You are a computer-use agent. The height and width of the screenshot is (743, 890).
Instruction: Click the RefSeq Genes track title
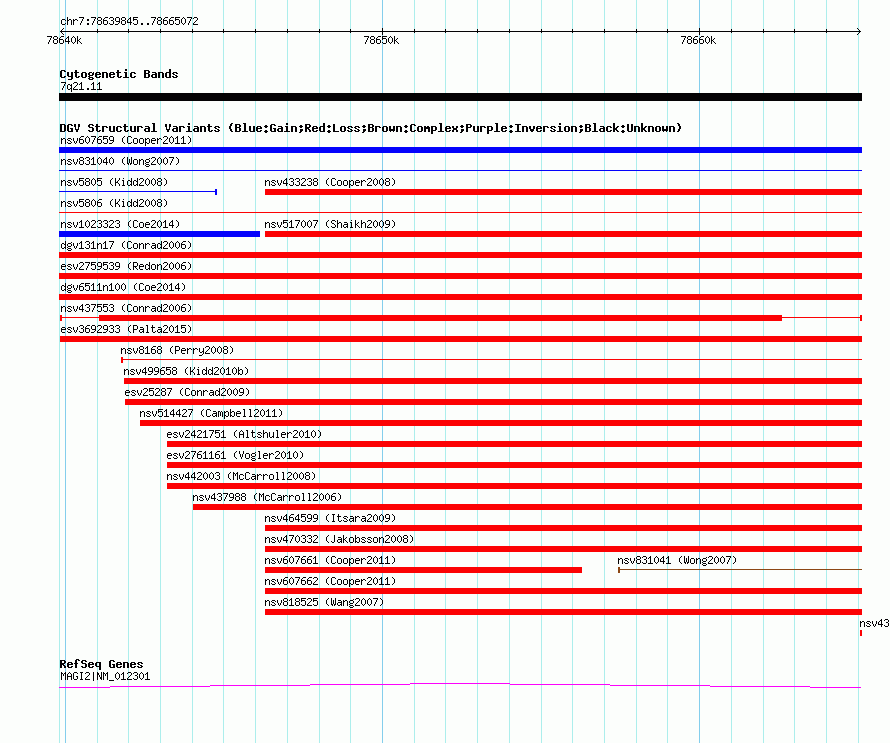point(102,664)
